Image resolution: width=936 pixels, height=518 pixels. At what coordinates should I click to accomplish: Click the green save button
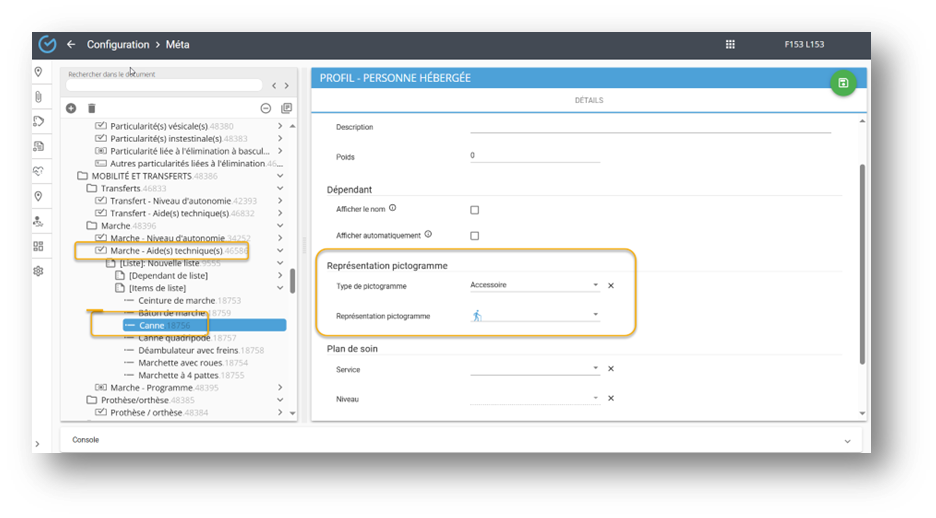[x=843, y=83]
